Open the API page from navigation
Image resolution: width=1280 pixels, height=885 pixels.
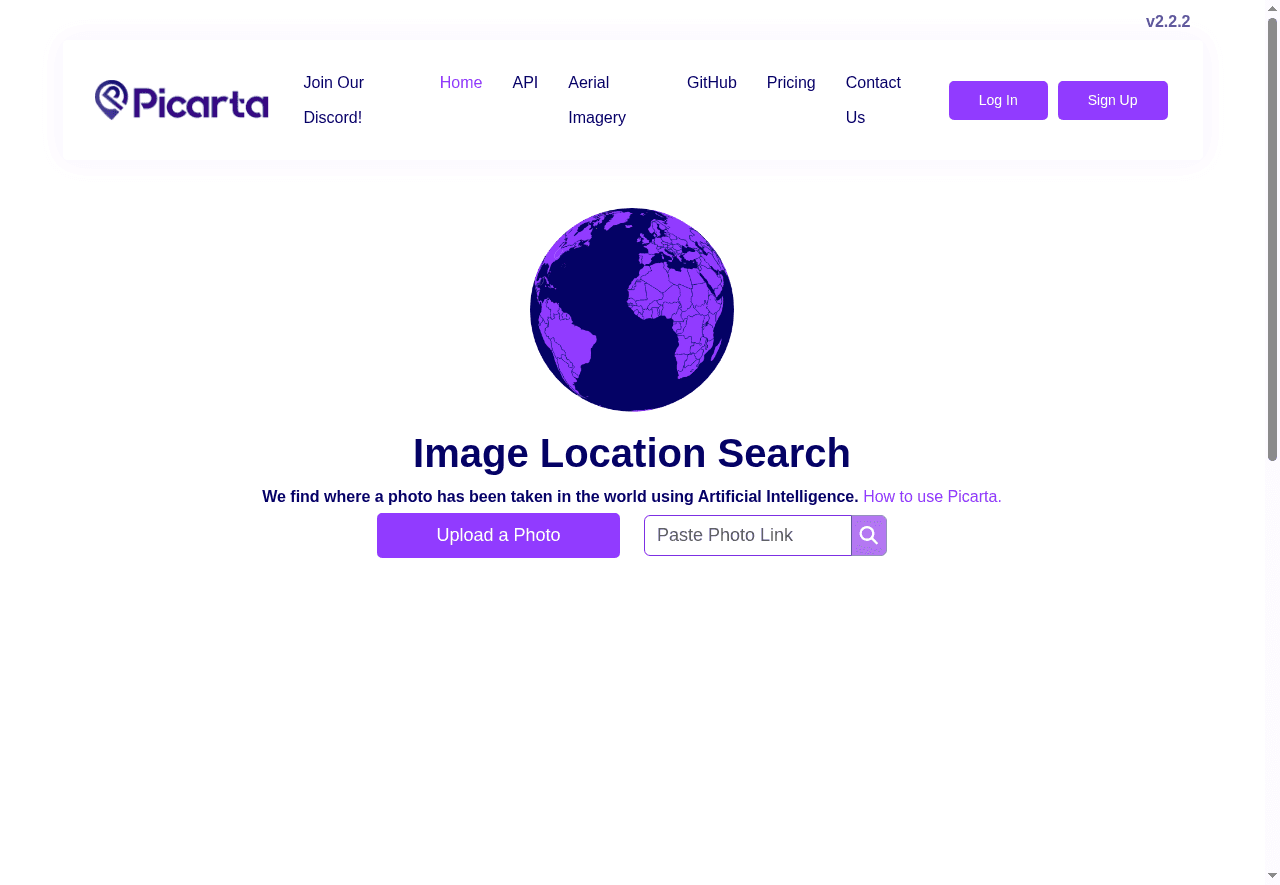[x=525, y=83]
